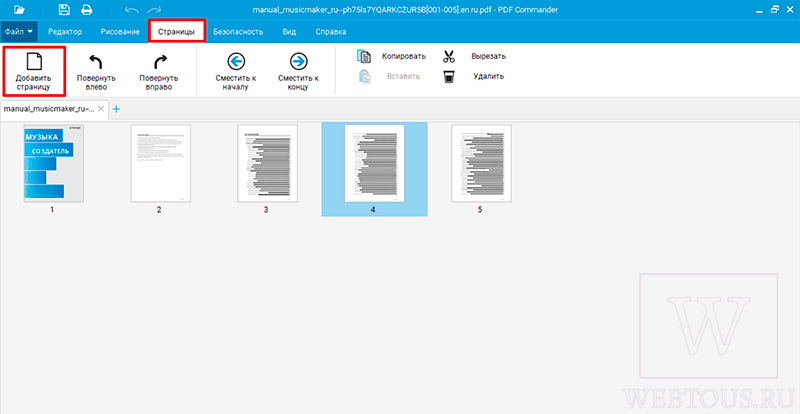Click the Удалить label
This screenshot has height=414, width=800.
pos(488,77)
